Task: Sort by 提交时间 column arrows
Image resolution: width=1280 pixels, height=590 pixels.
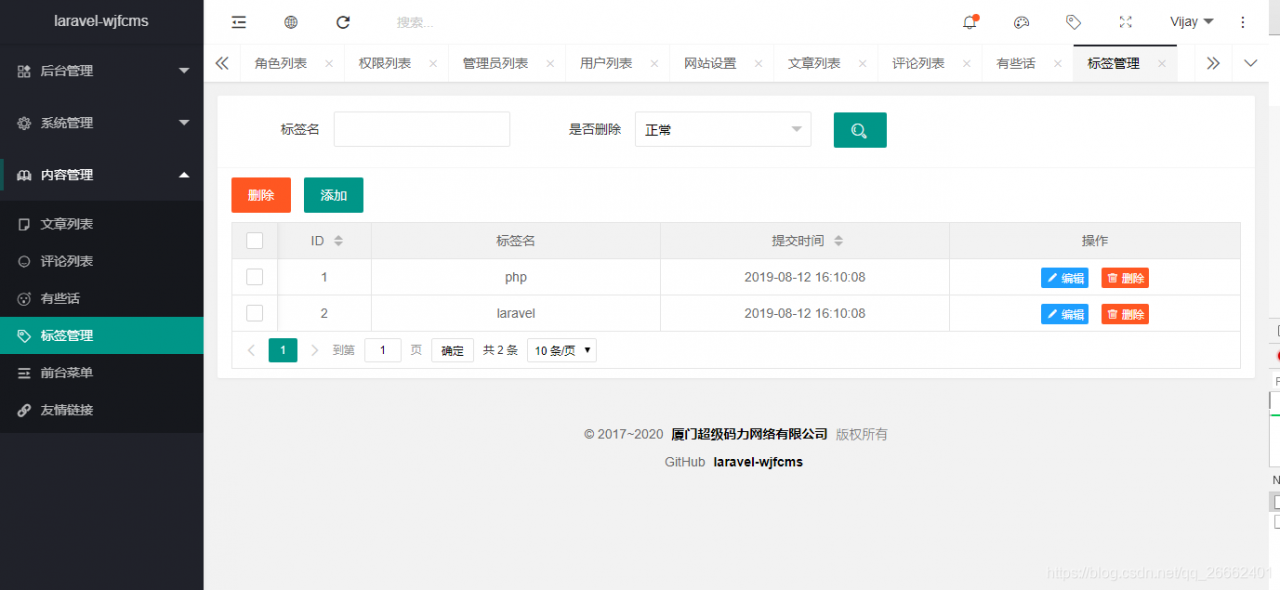Action: [838, 241]
